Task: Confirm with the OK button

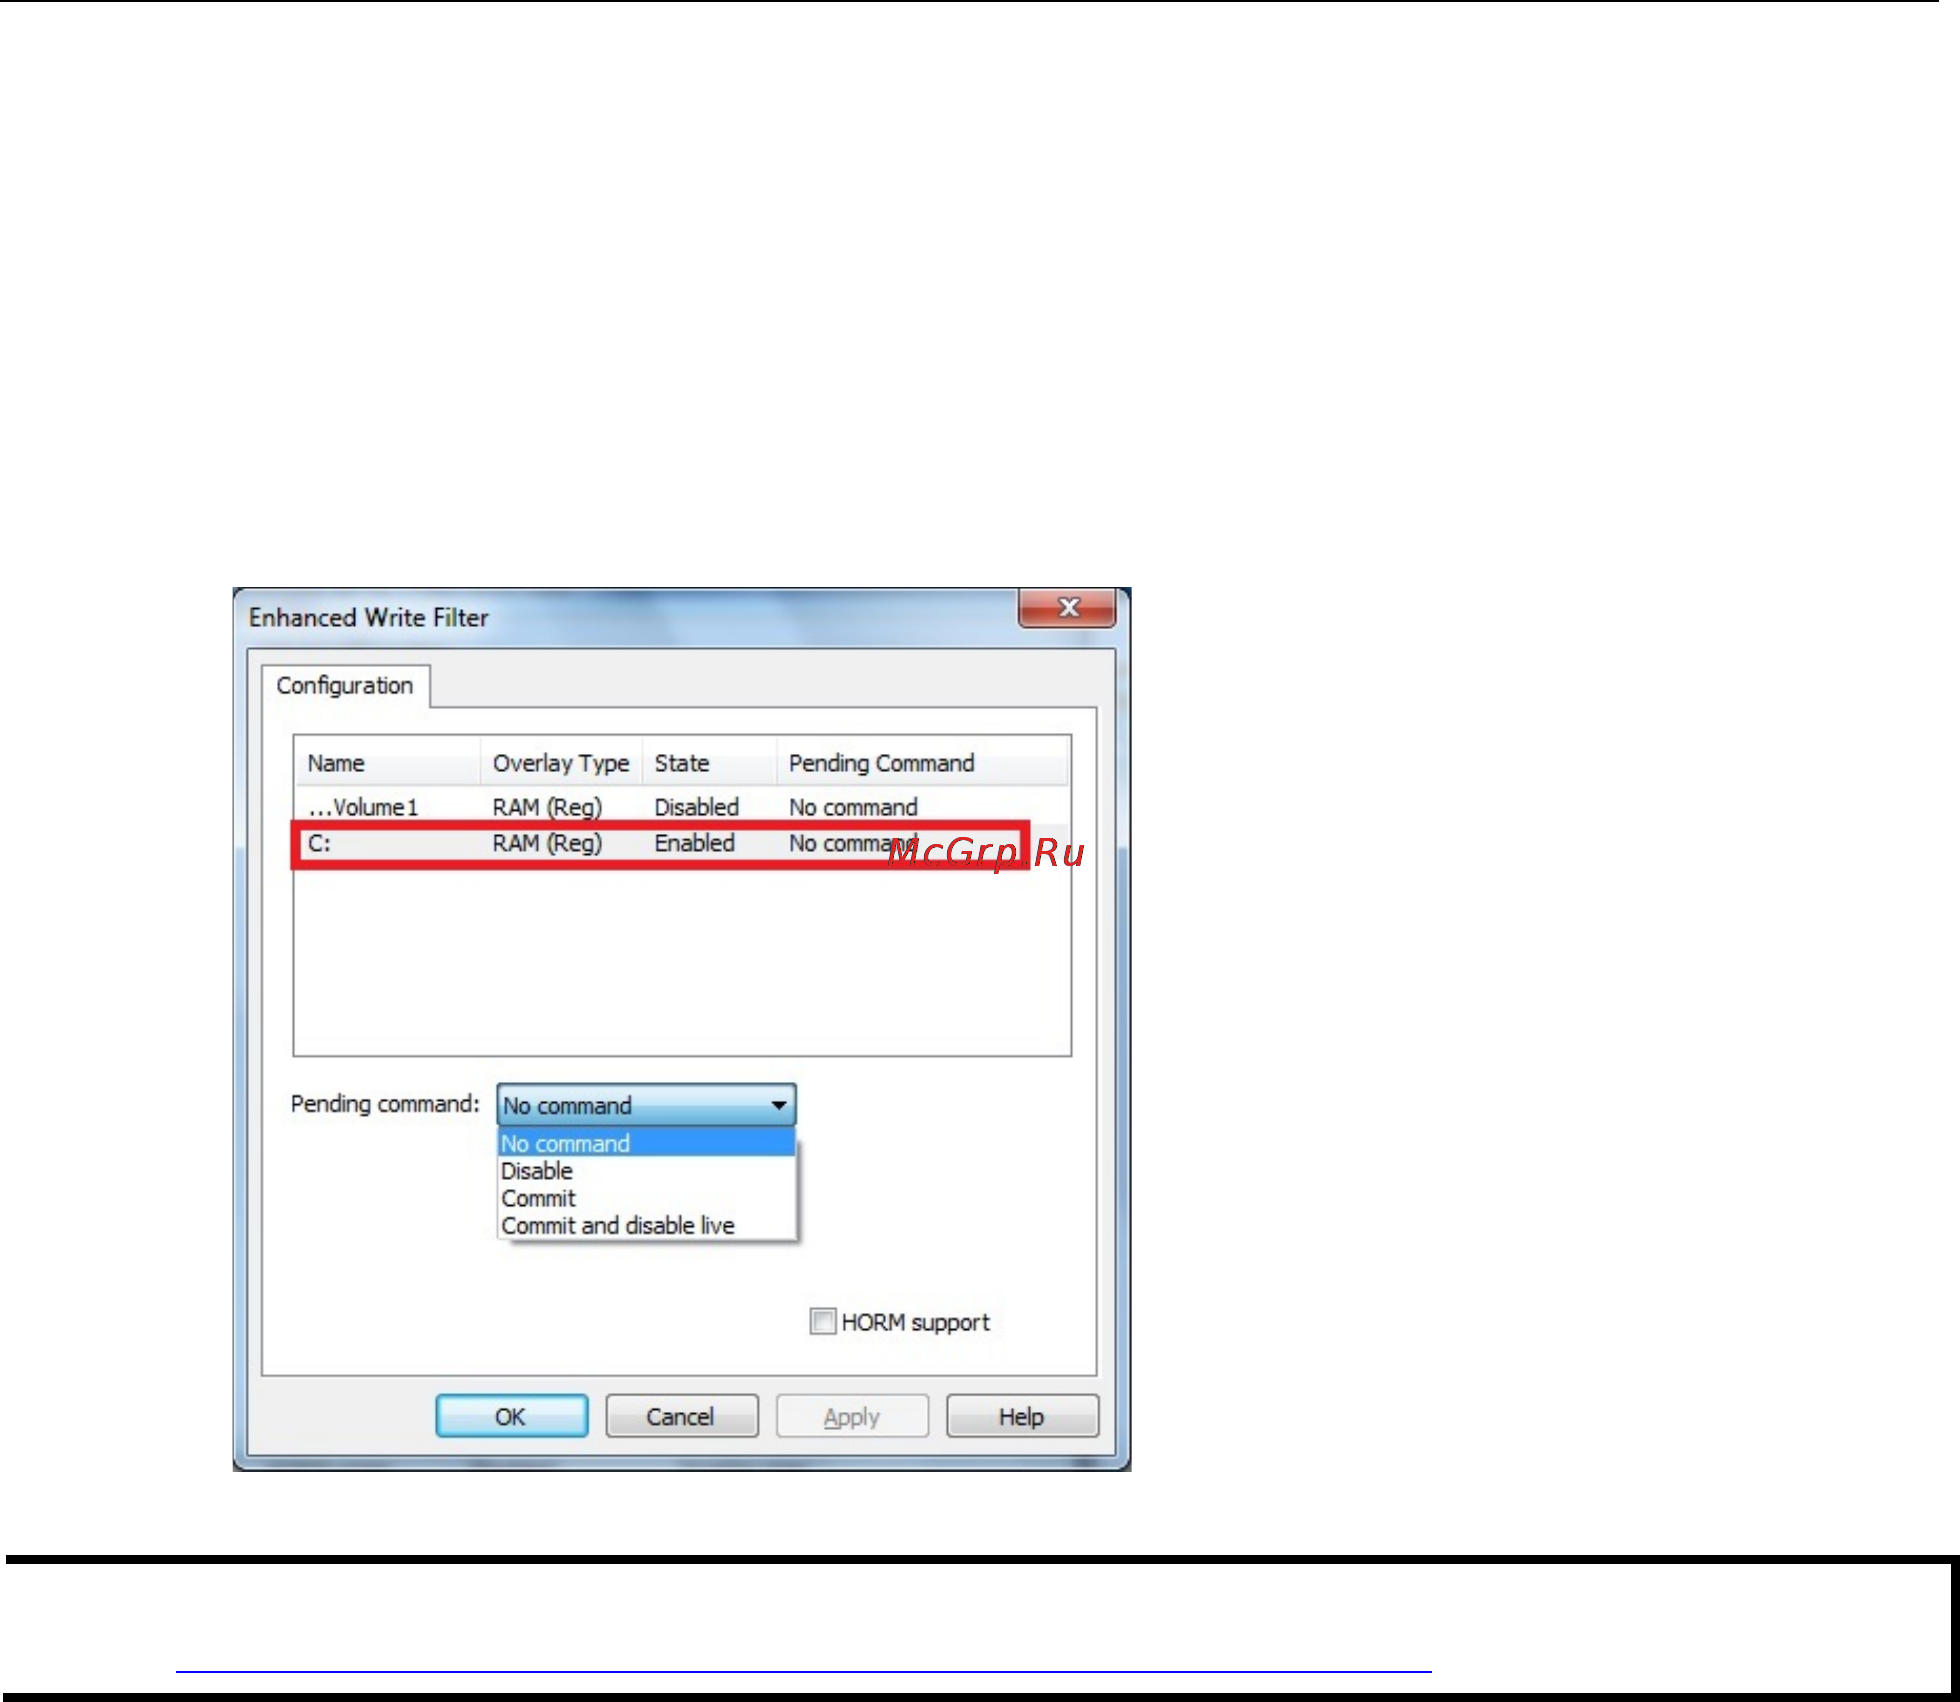Action: (511, 1416)
